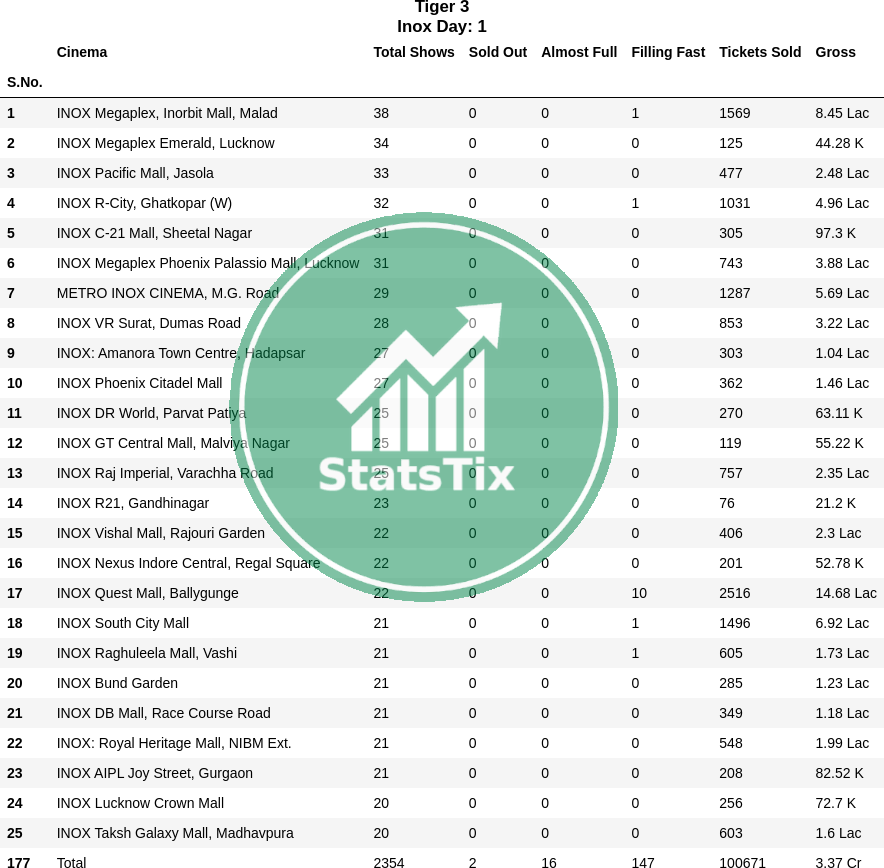Screen dimensions: 884x868
Task: Select 'INOX Taksh Galaxy Mall, Madhavpura' cinema name
Action: [175, 833]
